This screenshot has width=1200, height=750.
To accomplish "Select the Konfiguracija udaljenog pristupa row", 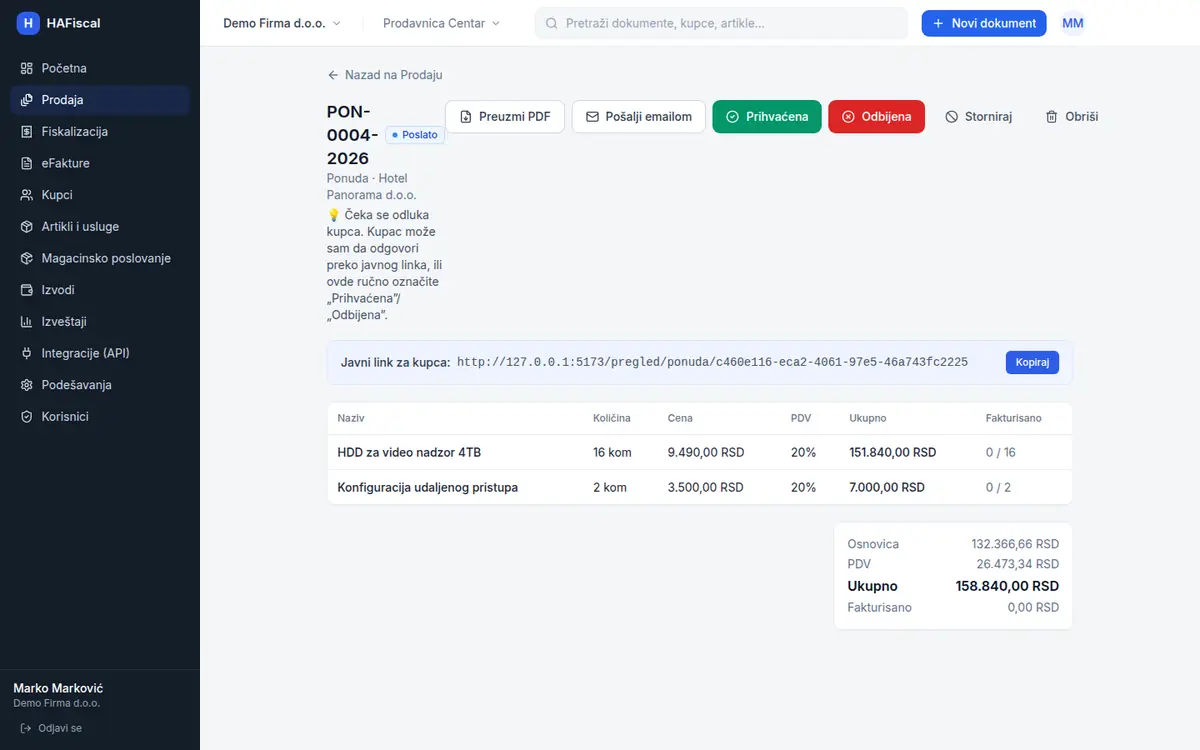I will click(700, 487).
